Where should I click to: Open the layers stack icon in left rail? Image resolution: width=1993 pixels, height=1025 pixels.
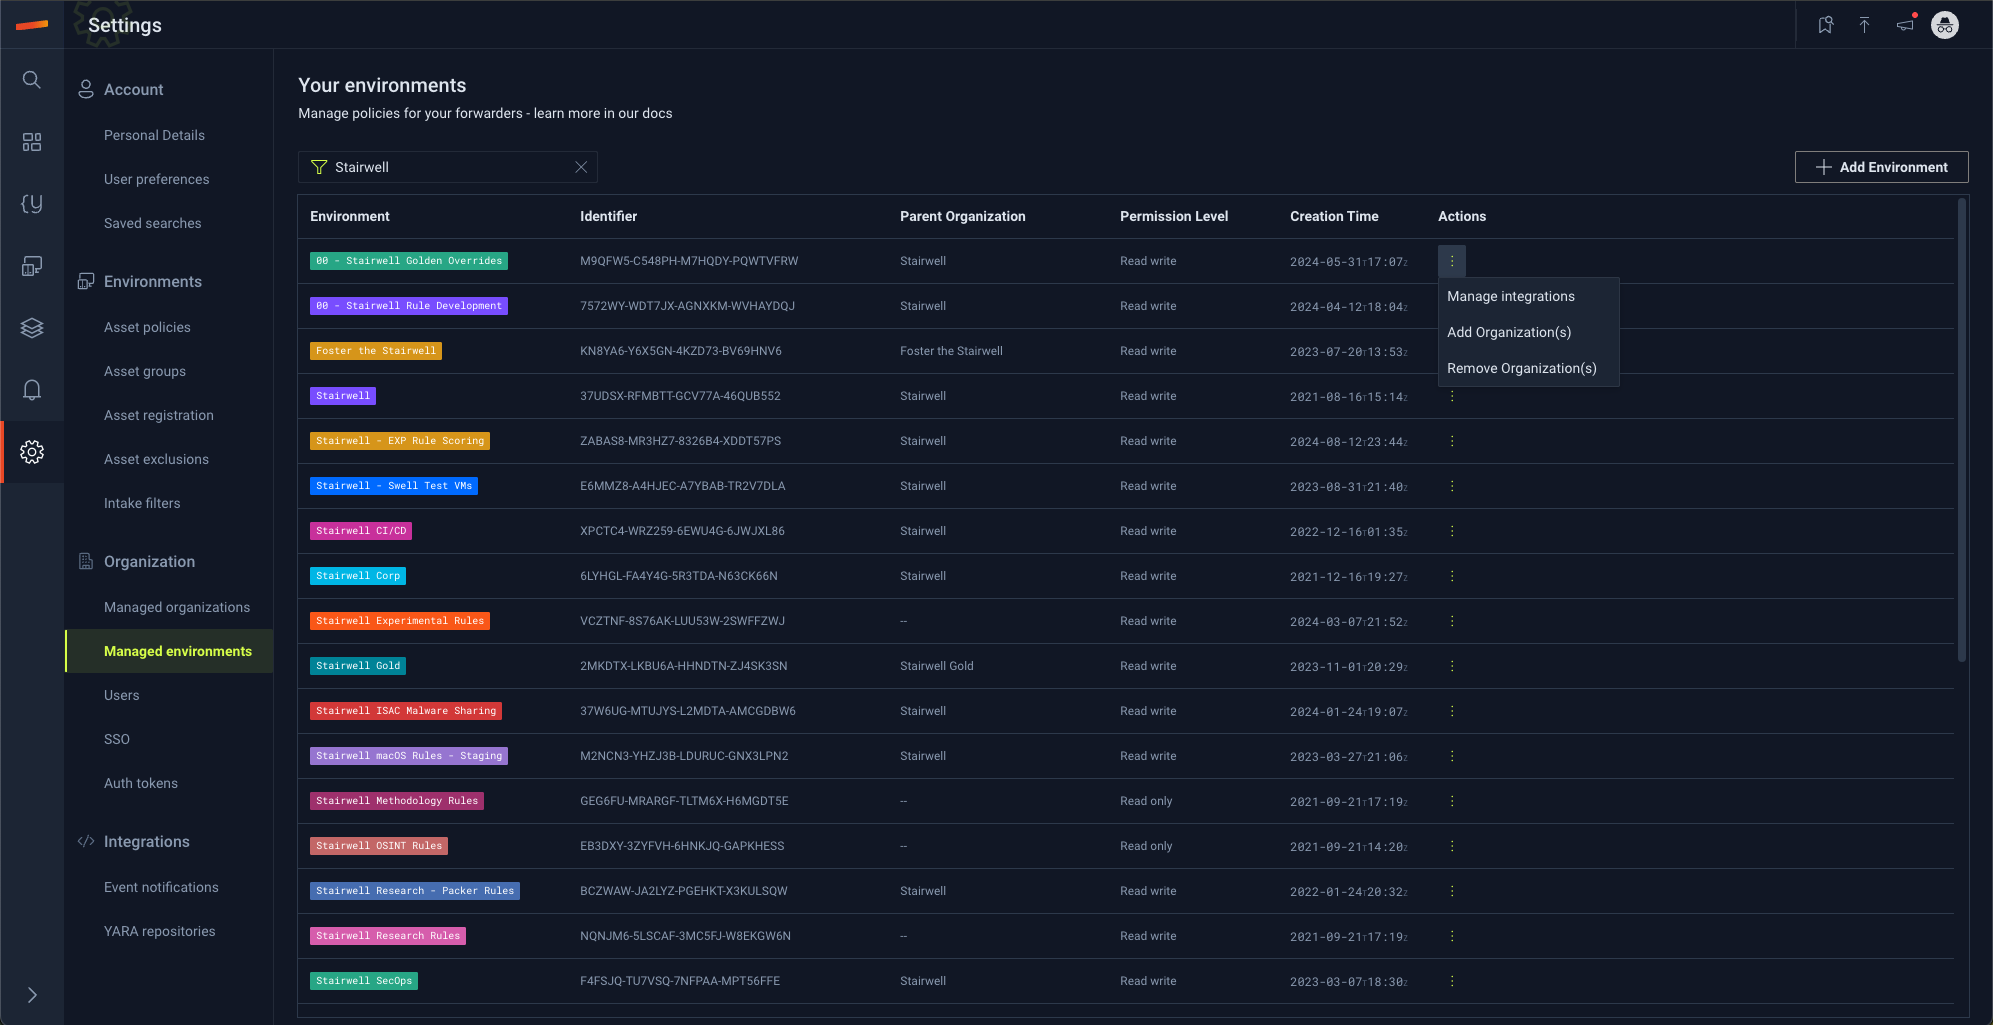coord(32,328)
